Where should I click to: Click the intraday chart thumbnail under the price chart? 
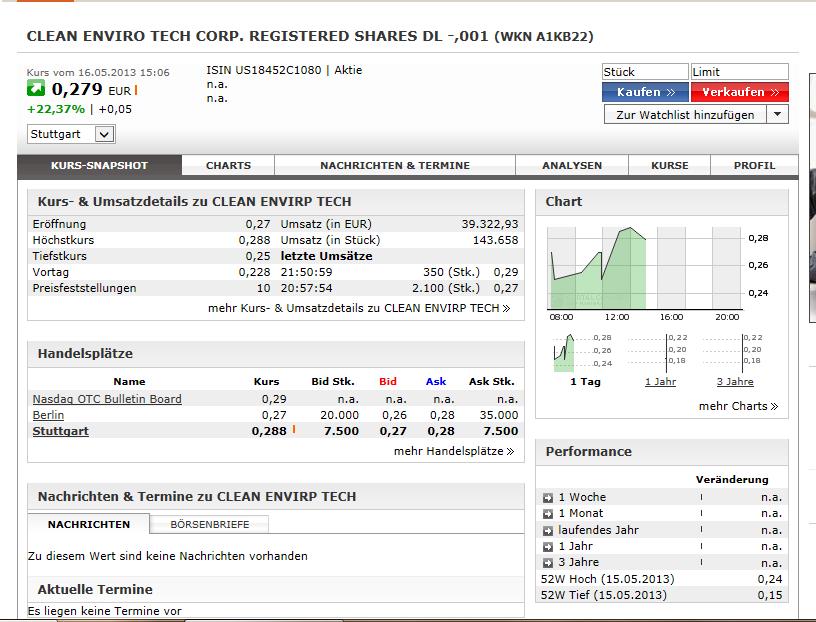click(568, 350)
